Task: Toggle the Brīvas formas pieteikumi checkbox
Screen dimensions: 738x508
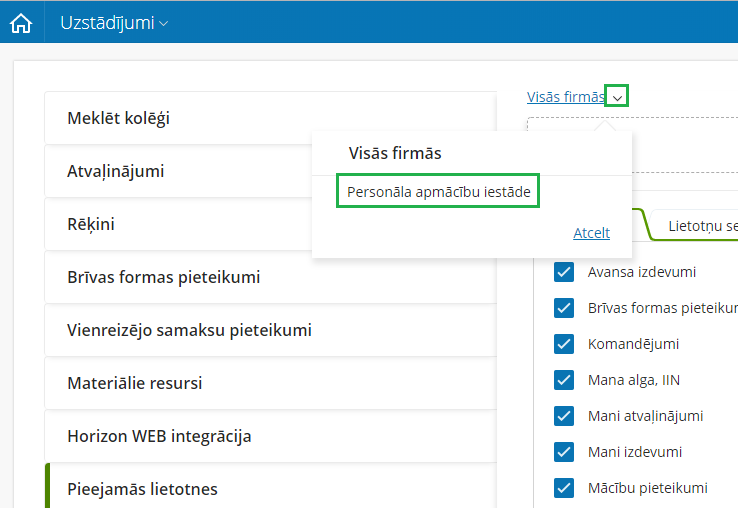Action: click(x=564, y=308)
